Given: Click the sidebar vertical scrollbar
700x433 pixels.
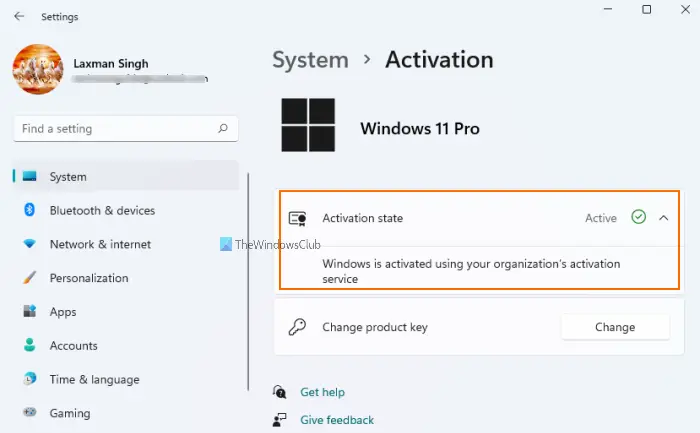Looking at the screenshot, I should coord(248,282).
